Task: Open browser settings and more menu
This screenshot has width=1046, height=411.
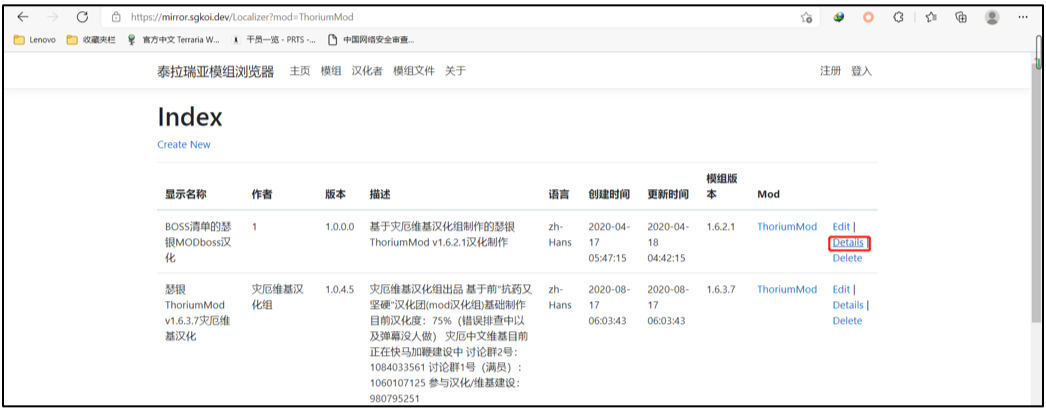Action: (1023, 17)
